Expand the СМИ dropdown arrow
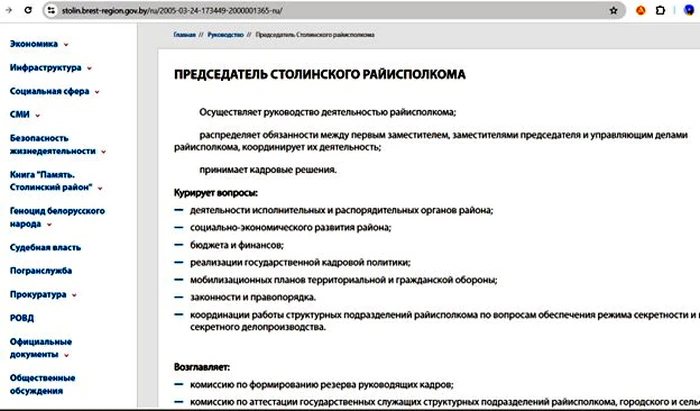Screen dimensions: 700x411 (x=36, y=116)
